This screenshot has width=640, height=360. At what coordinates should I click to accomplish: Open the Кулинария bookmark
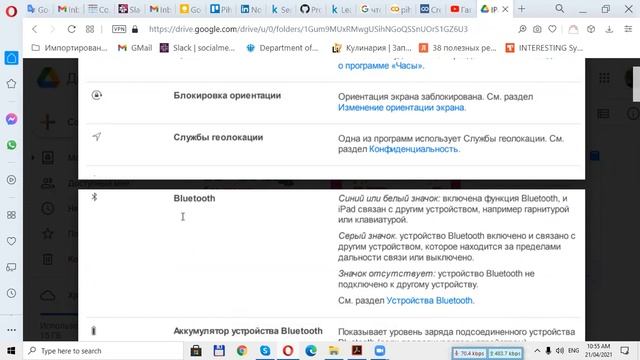click(372, 48)
